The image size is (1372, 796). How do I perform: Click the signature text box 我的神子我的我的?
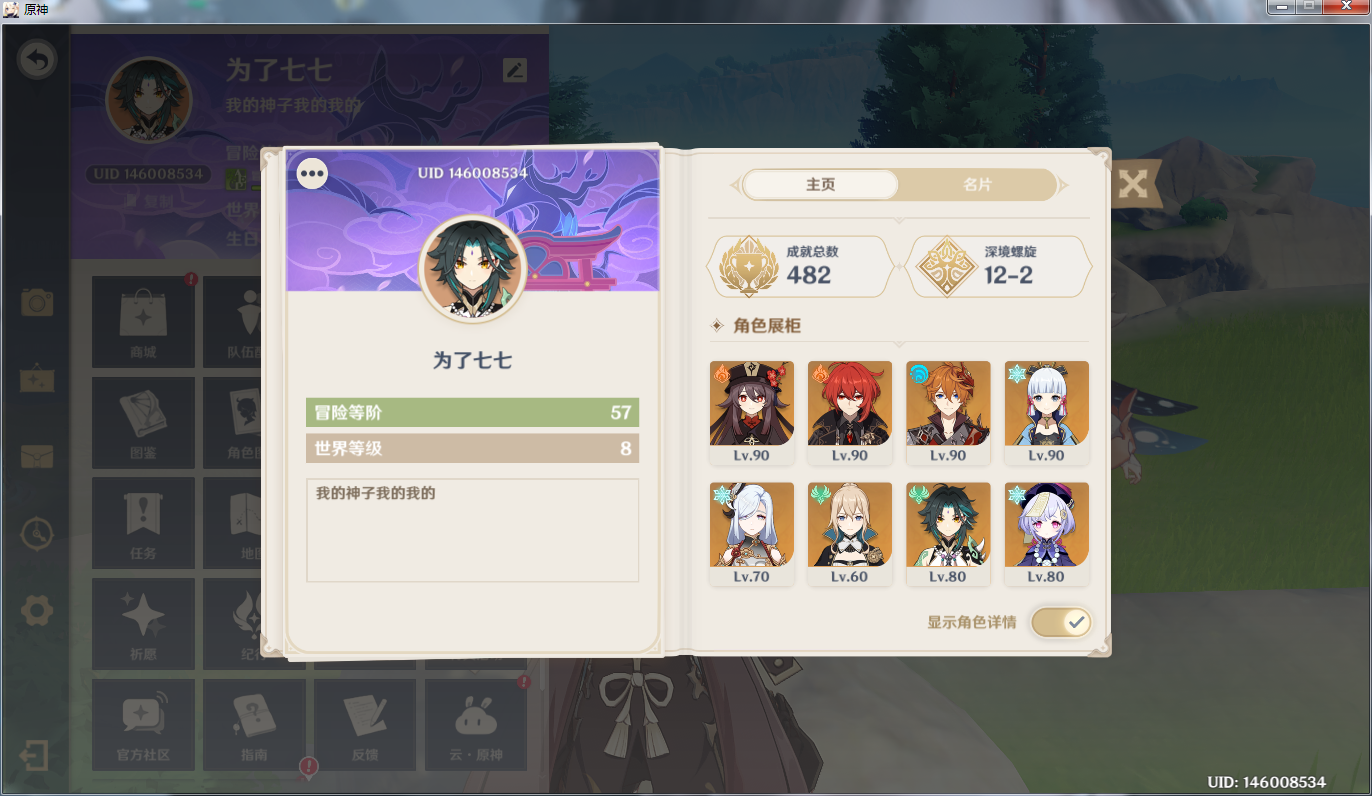472,530
